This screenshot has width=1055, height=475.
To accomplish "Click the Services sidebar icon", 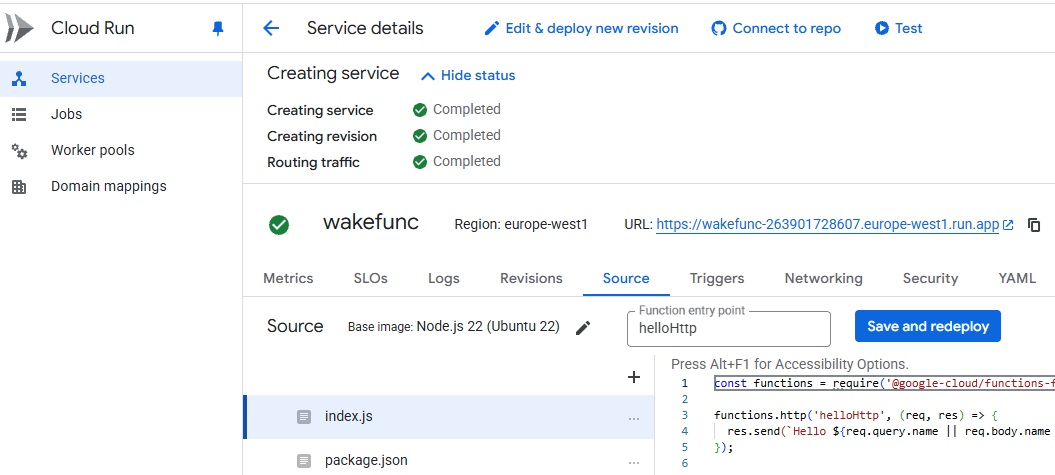I will tap(19, 78).
